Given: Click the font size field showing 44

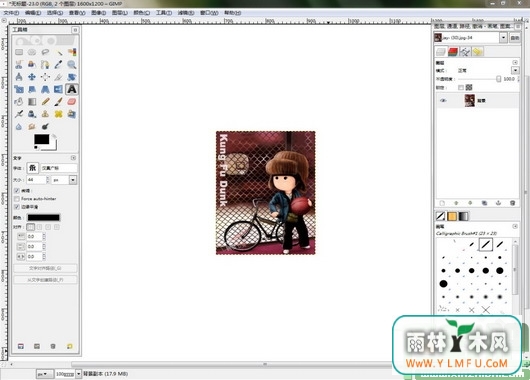Looking at the screenshot, I should 36,180.
